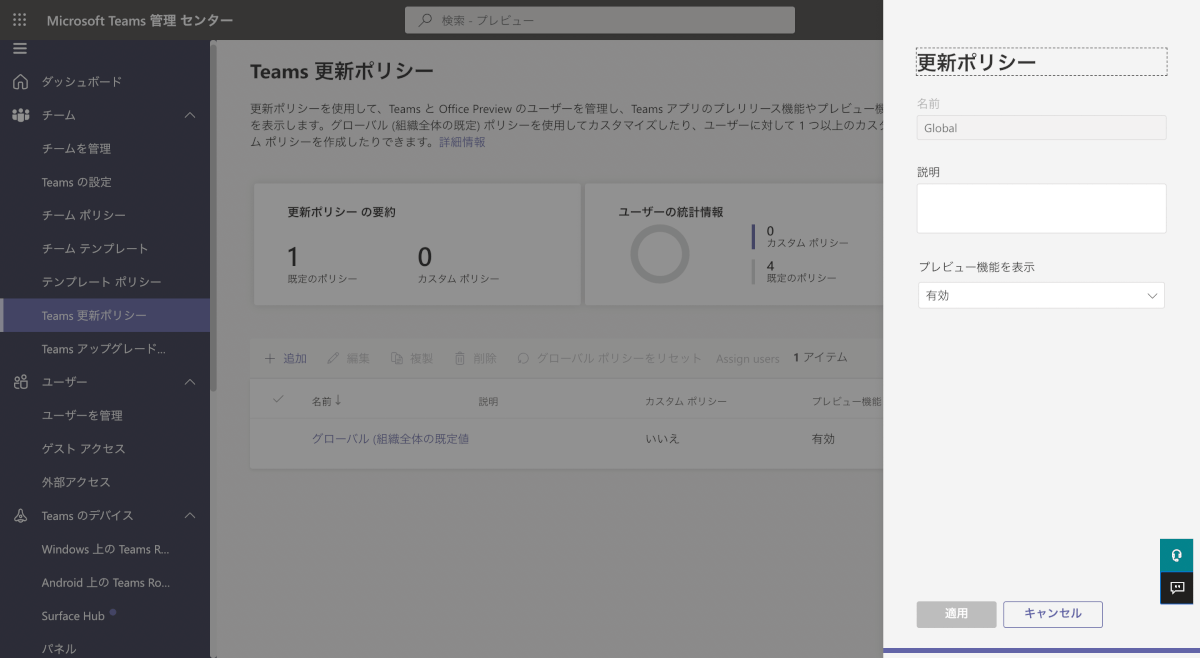Image resolution: width=1200 pixels, height=658 pixels.
Task: Open the プレビュー機能を表示 dropdown showing 有効
Action: pos(1041,295)
